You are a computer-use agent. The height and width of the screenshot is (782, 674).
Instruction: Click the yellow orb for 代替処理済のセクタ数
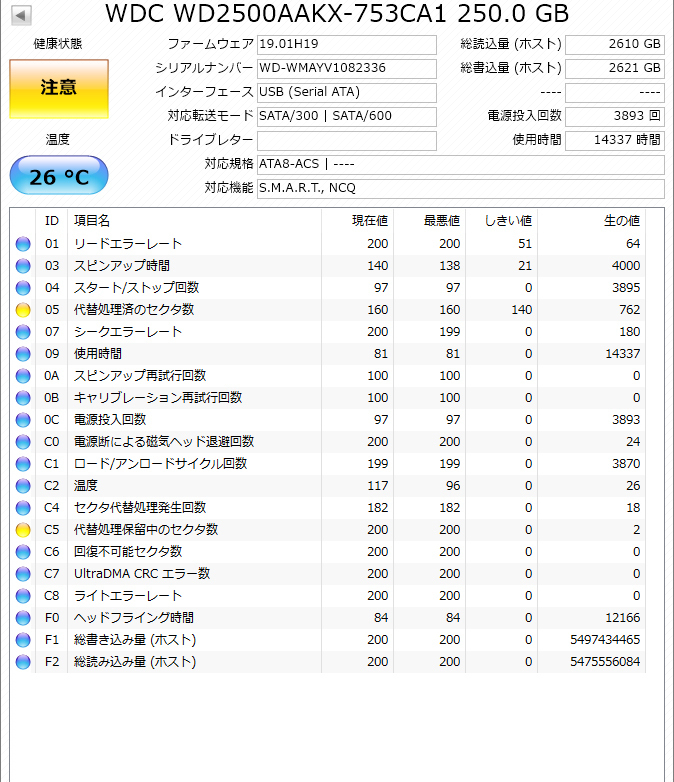tap(23, 310)
